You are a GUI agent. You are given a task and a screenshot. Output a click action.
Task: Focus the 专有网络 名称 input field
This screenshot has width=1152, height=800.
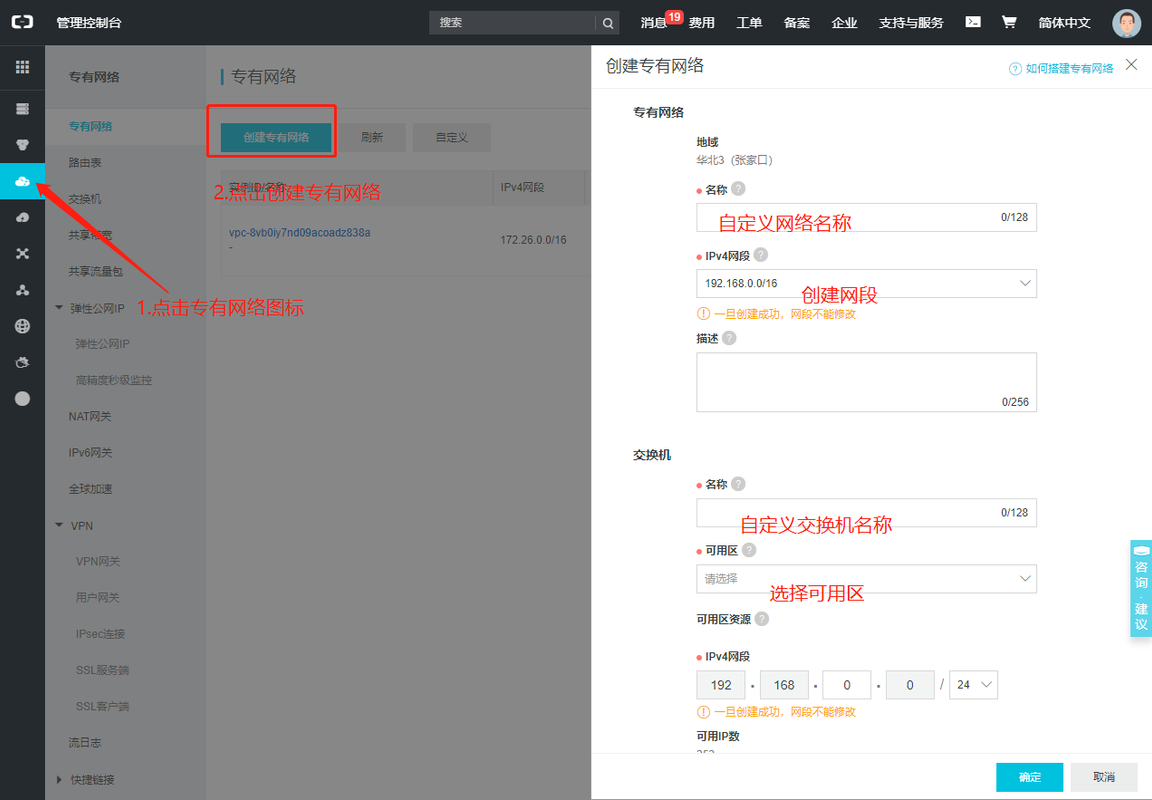[x=866, y=217]
